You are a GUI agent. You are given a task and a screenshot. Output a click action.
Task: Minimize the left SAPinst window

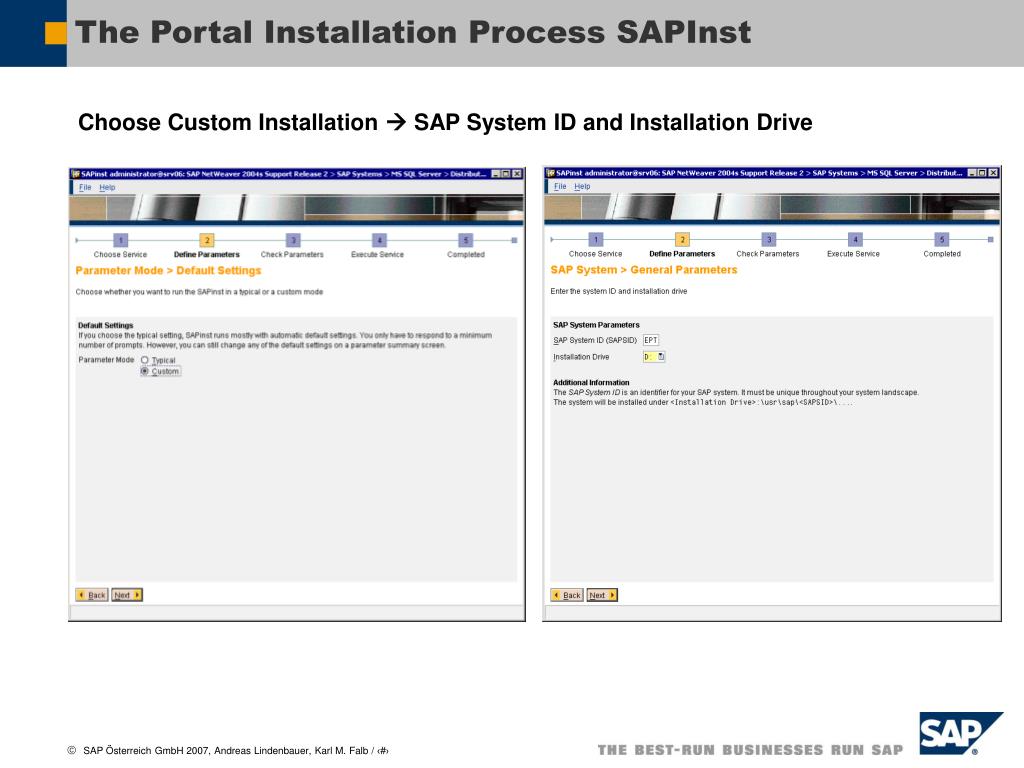(496, 174)
